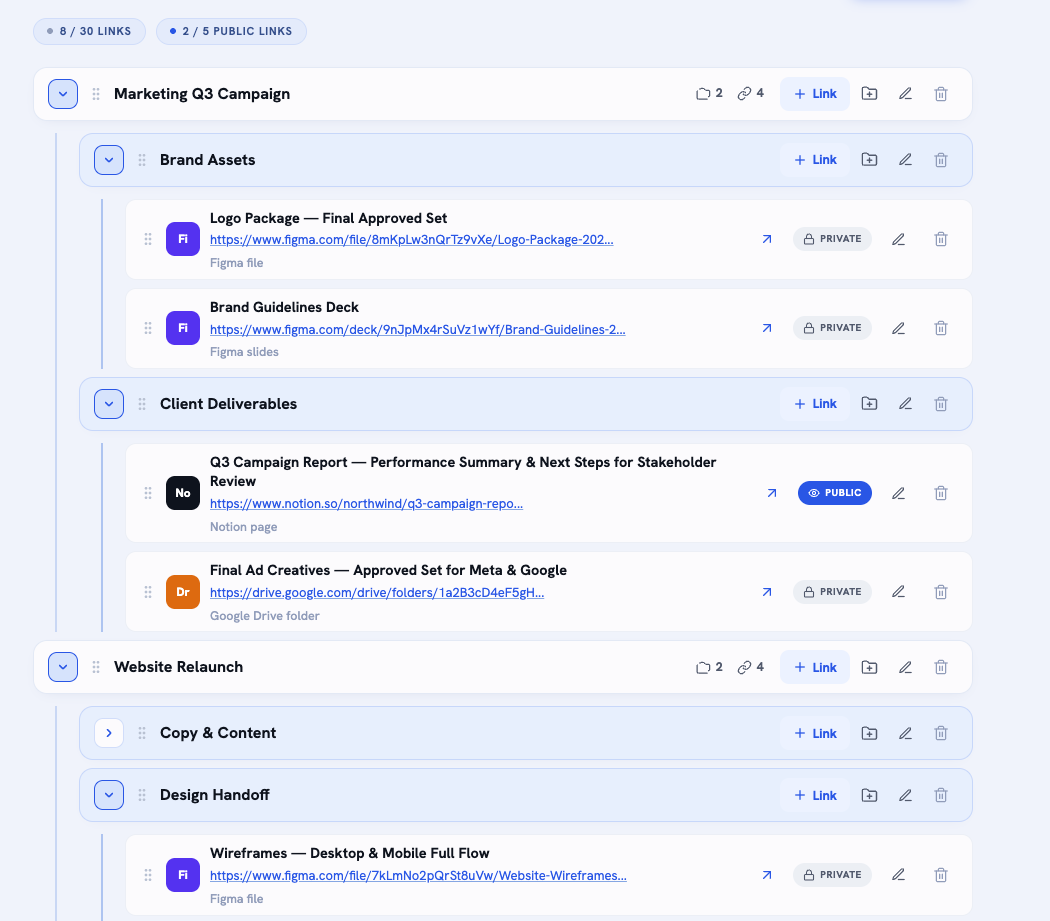Click the 'Figma slides' type label
This screenshot has width=1050, height=921.
coord(244,352)
